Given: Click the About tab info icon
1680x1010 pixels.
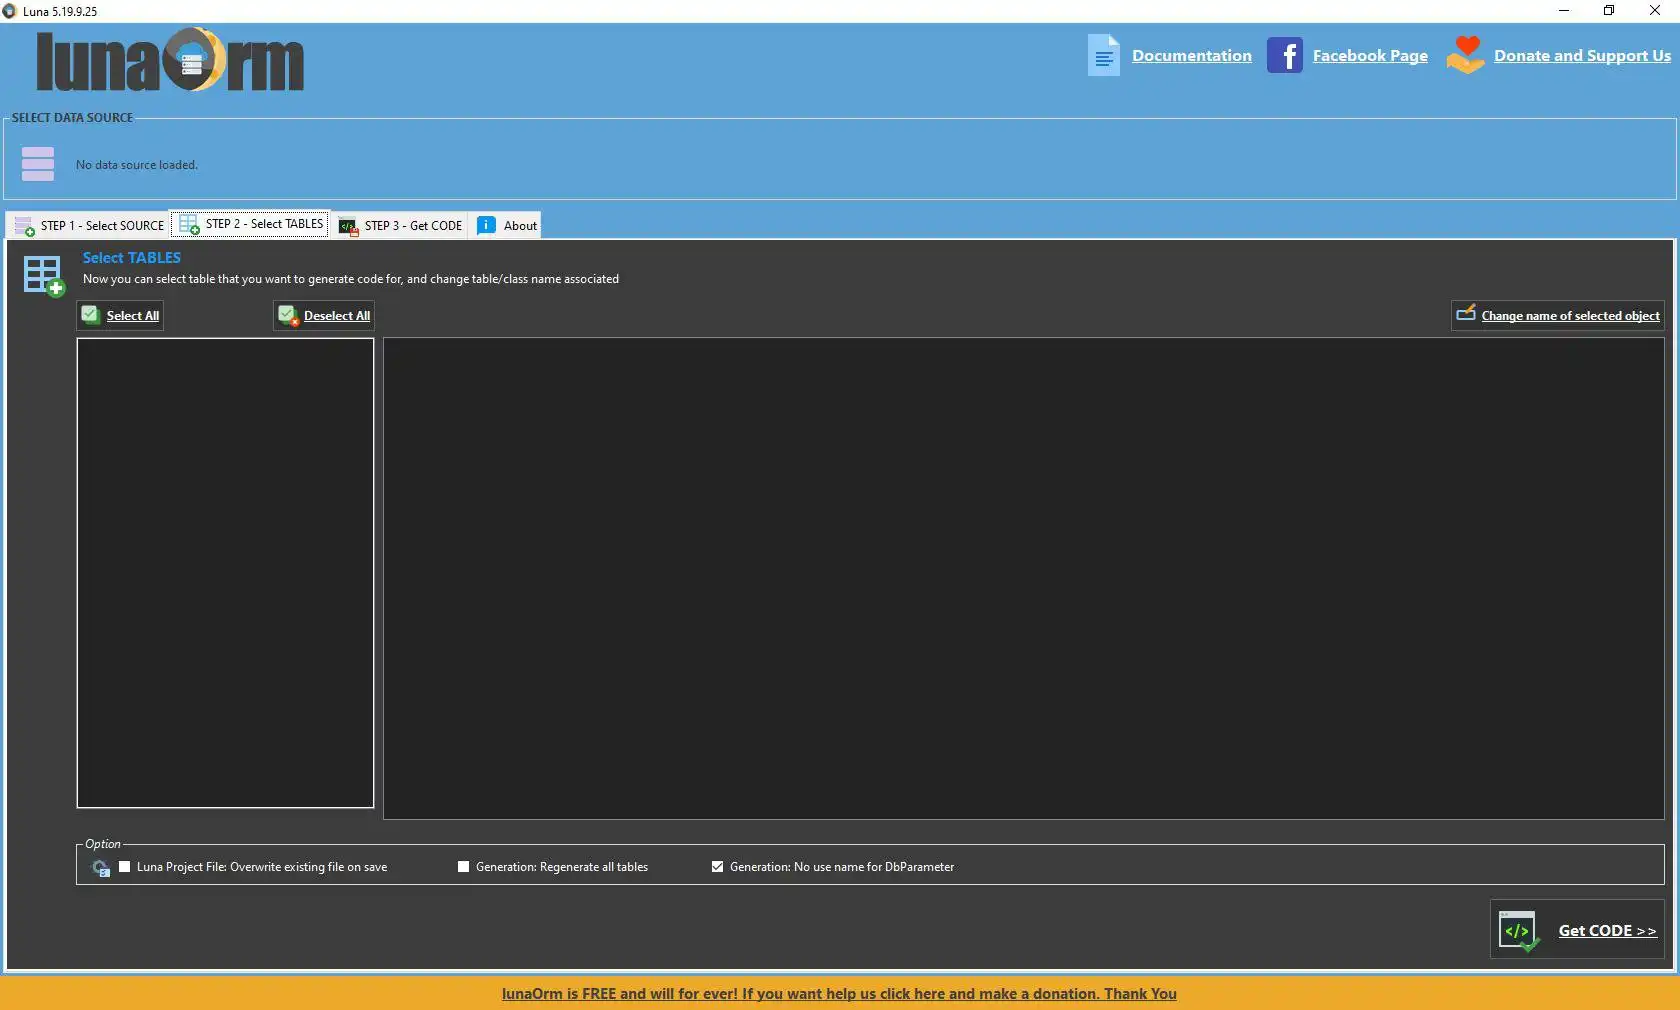Looking at the screenshot, I should pyautogui.click(x=487, y=225).
